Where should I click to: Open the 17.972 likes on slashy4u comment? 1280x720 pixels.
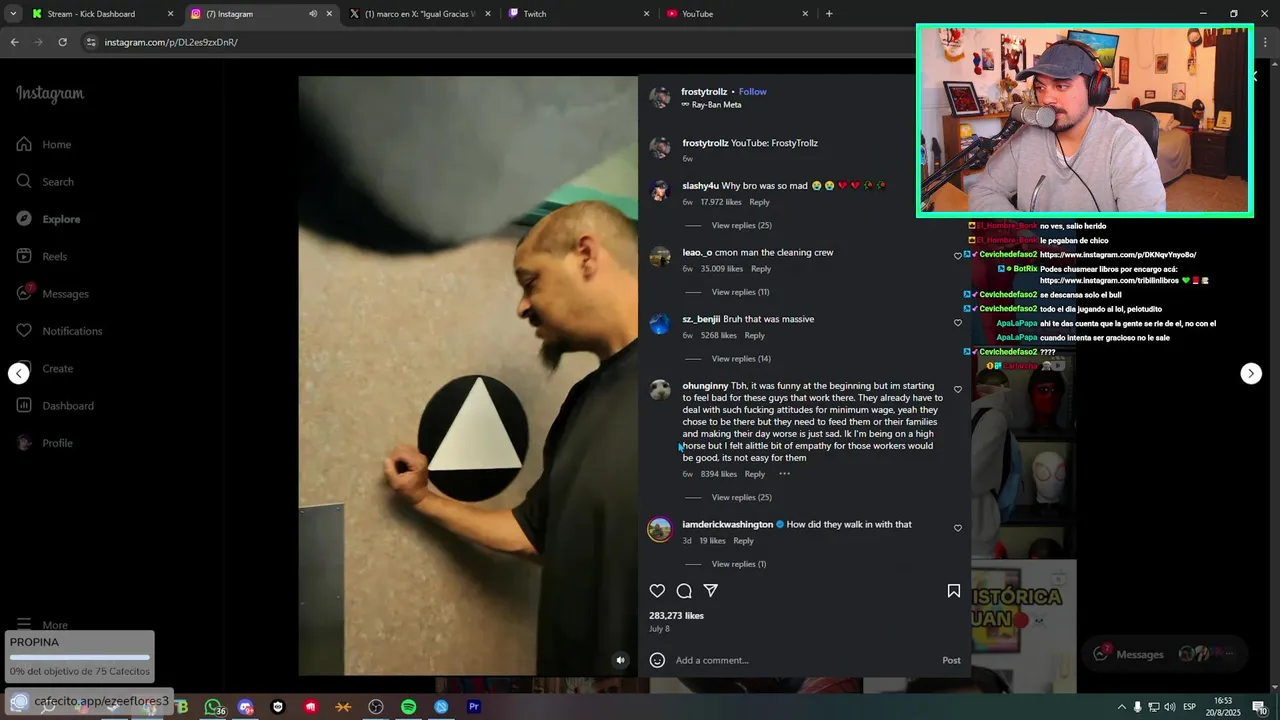pos(721,202)
